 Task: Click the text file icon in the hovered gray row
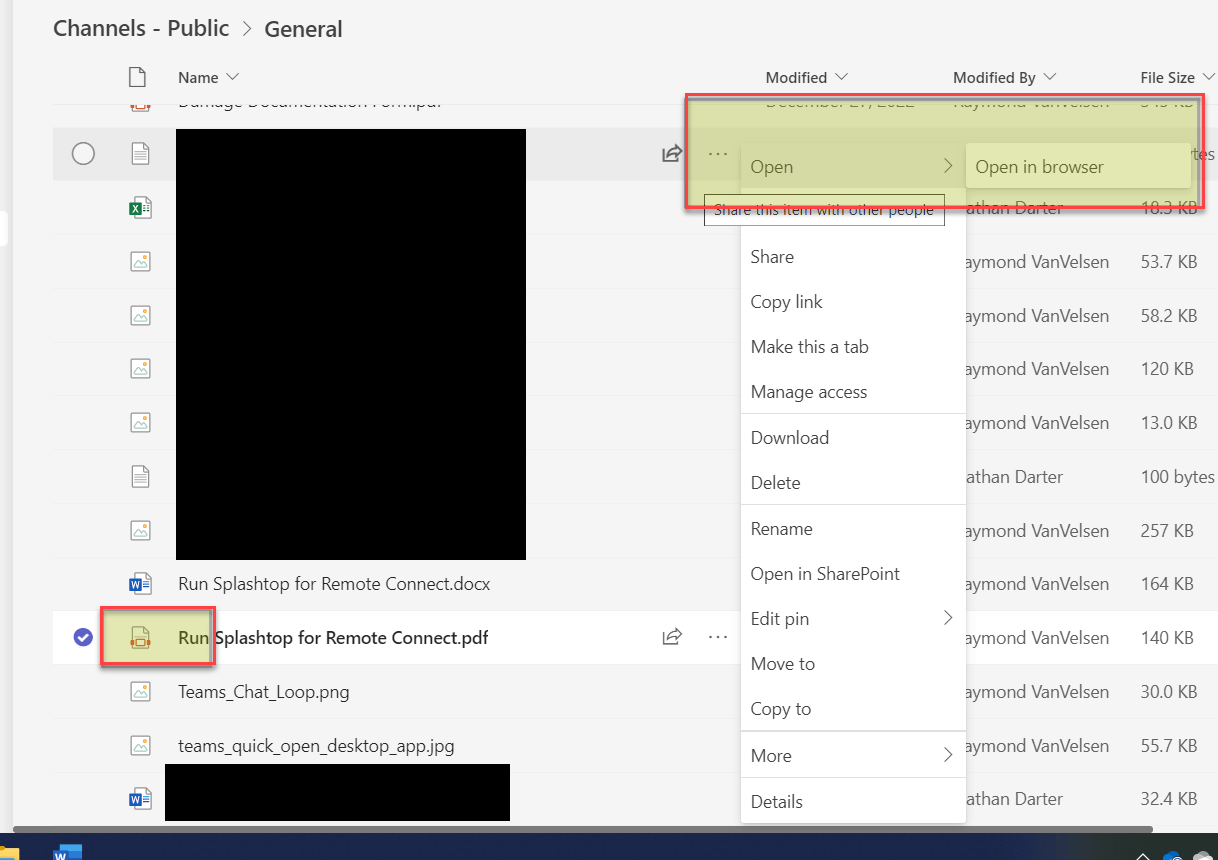pyautogui.click(x=141, y=154)
